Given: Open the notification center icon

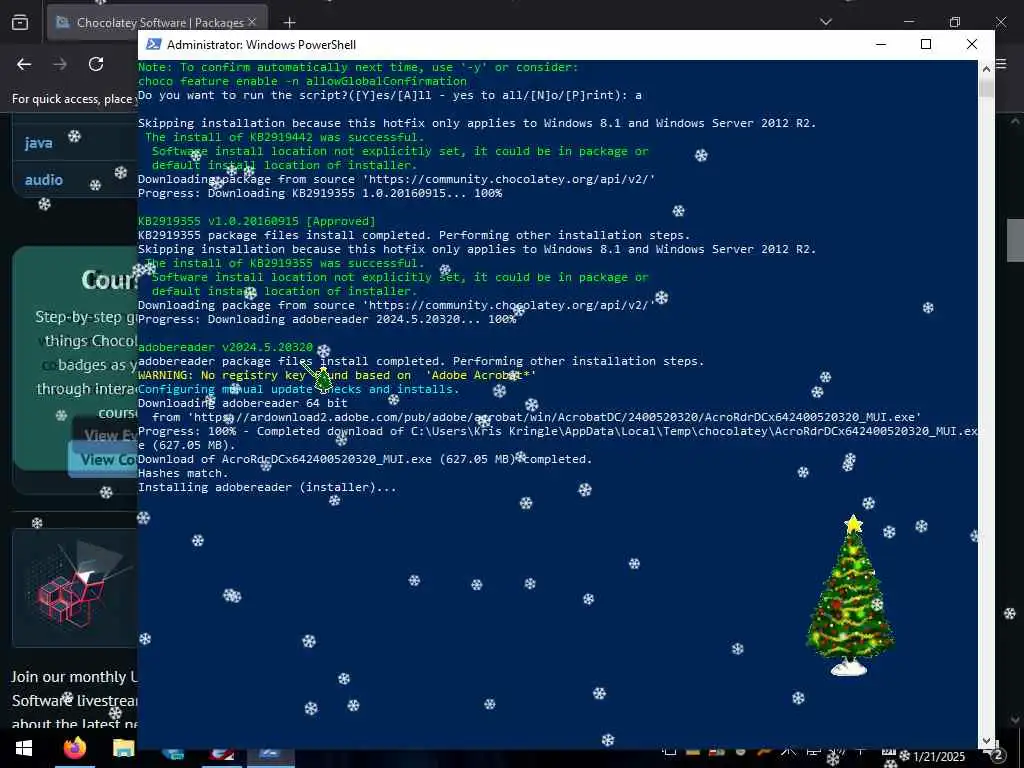Looking at the screenshot, I should coord(996,756).
